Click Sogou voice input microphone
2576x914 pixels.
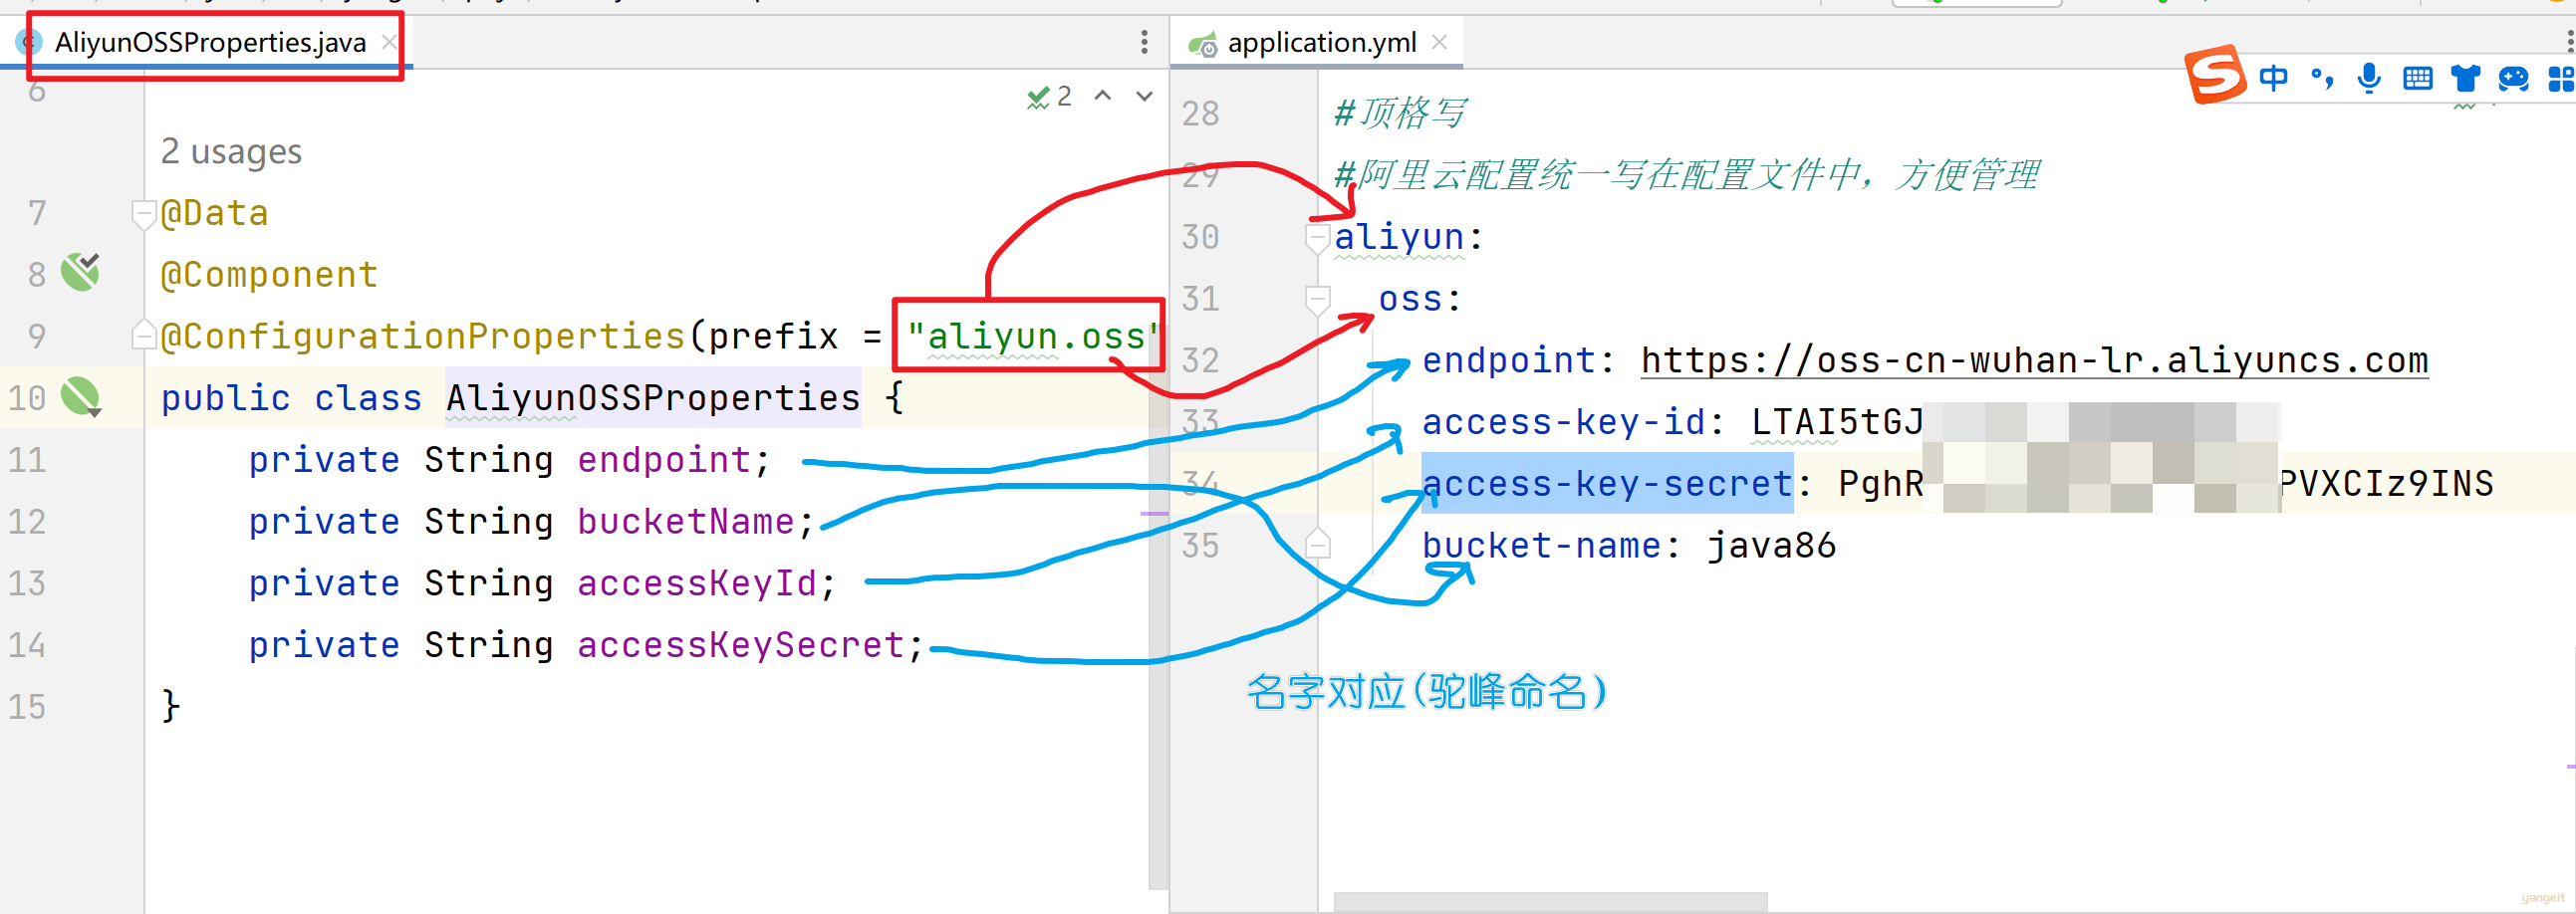click(x=2368, y=78)
